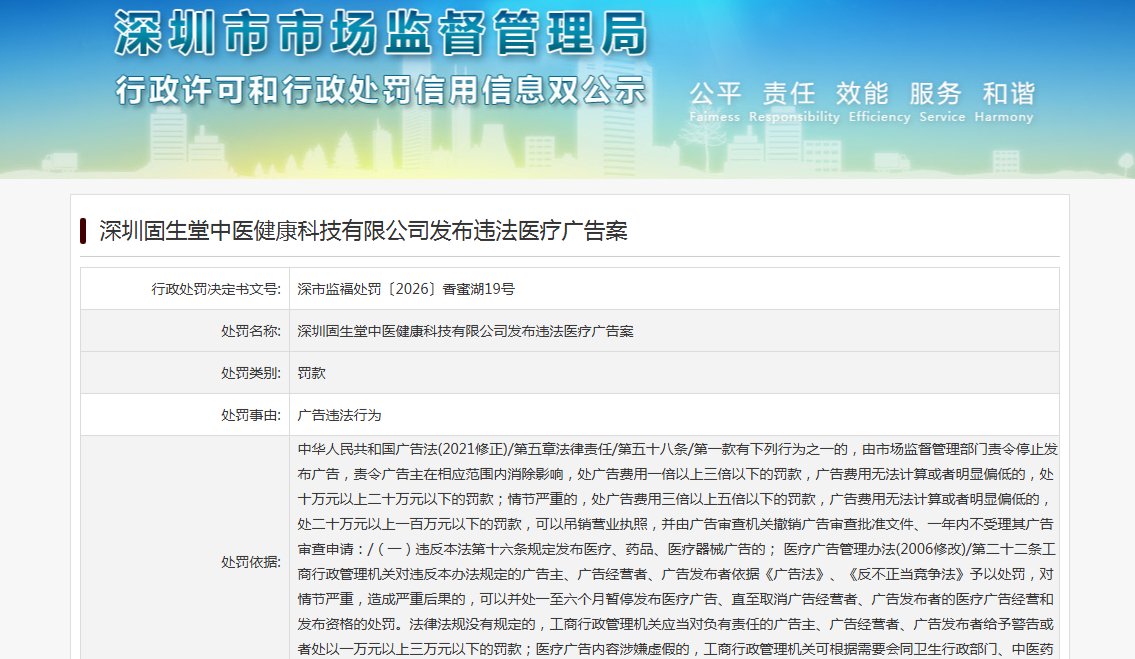
Task: Click the line starting 审查申请：/（一）违反本法第十六条
Action: pyautogui.click(x=677, y=549)
